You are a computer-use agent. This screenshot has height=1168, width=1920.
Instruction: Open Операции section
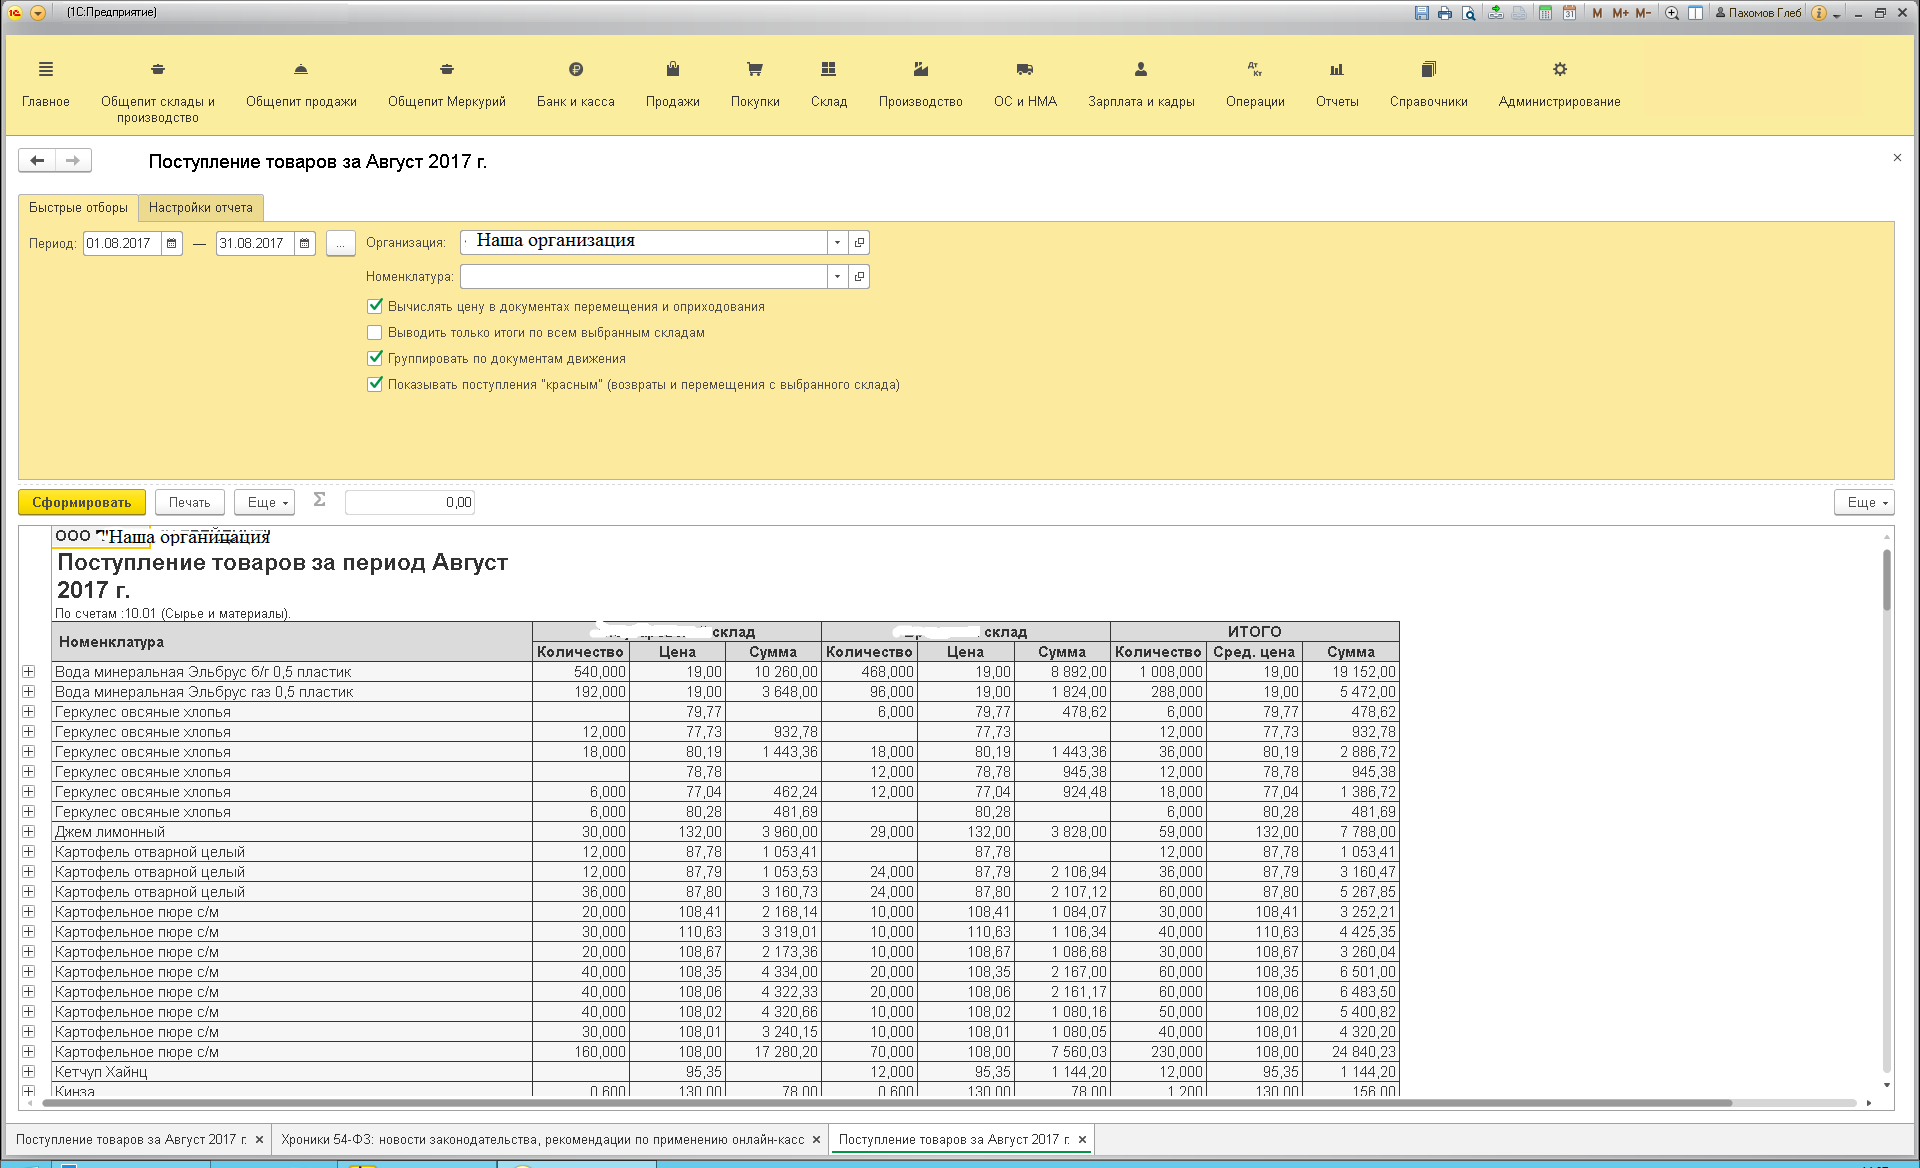coord(1255,84)
